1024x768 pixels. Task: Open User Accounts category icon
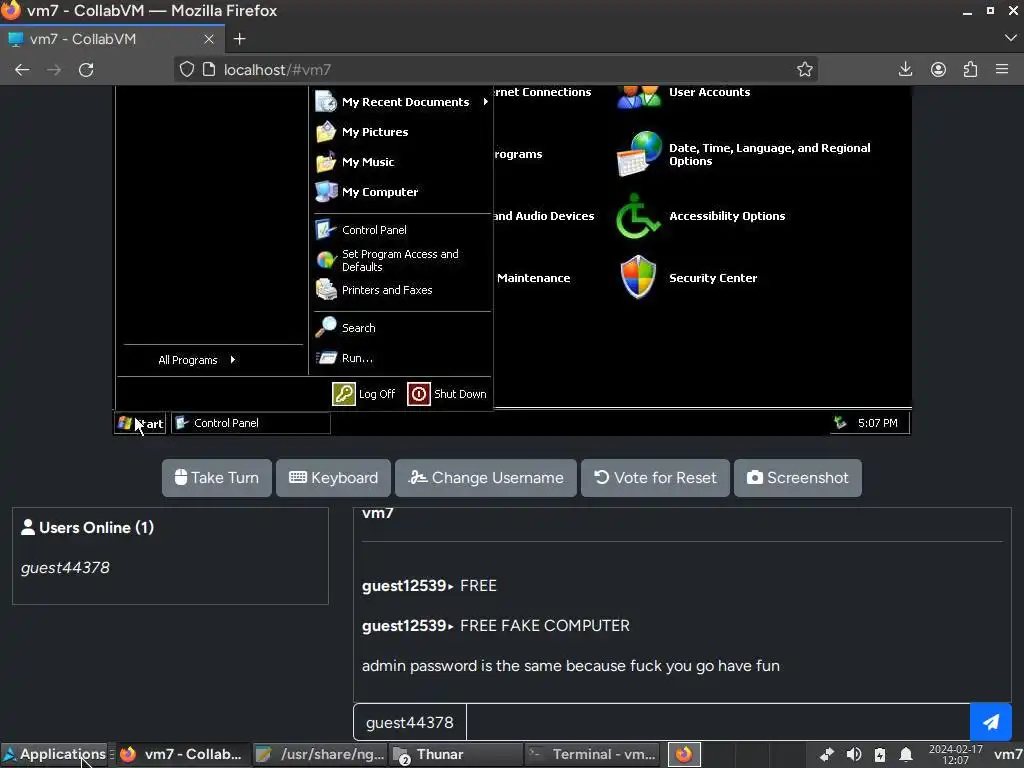639,95
